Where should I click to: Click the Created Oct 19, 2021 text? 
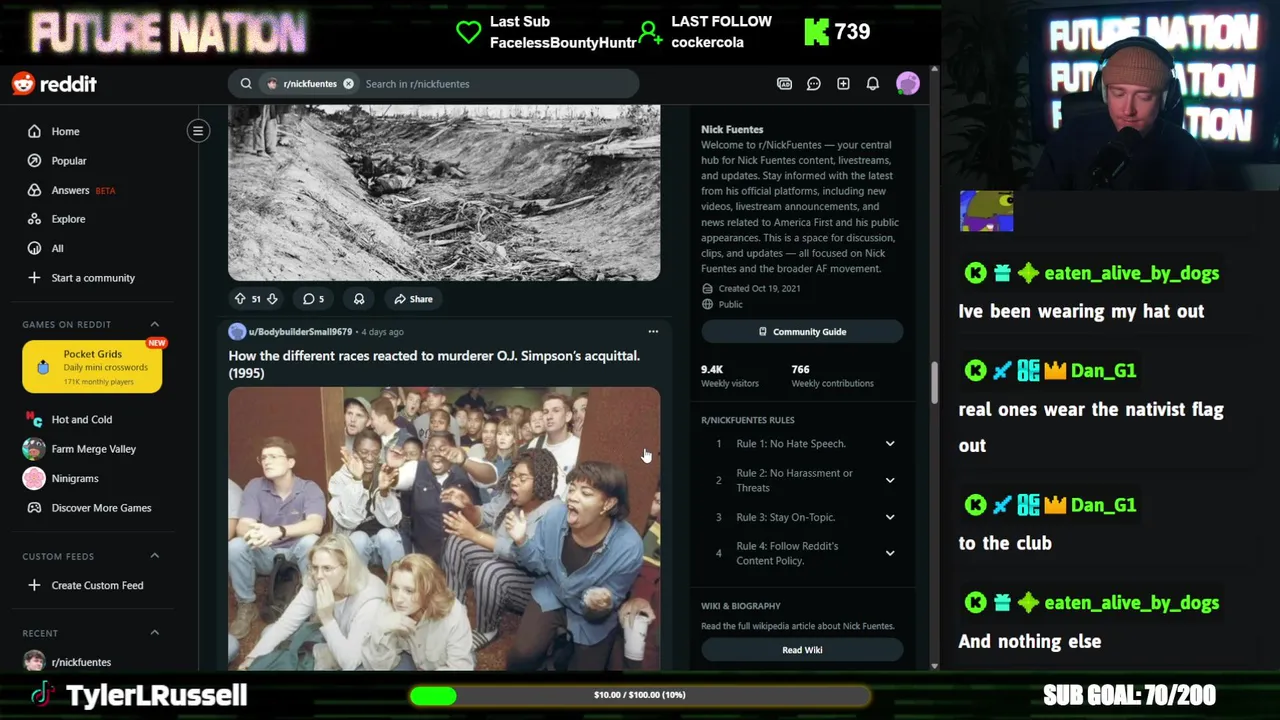pyautogui.click(x=759, y=288)
